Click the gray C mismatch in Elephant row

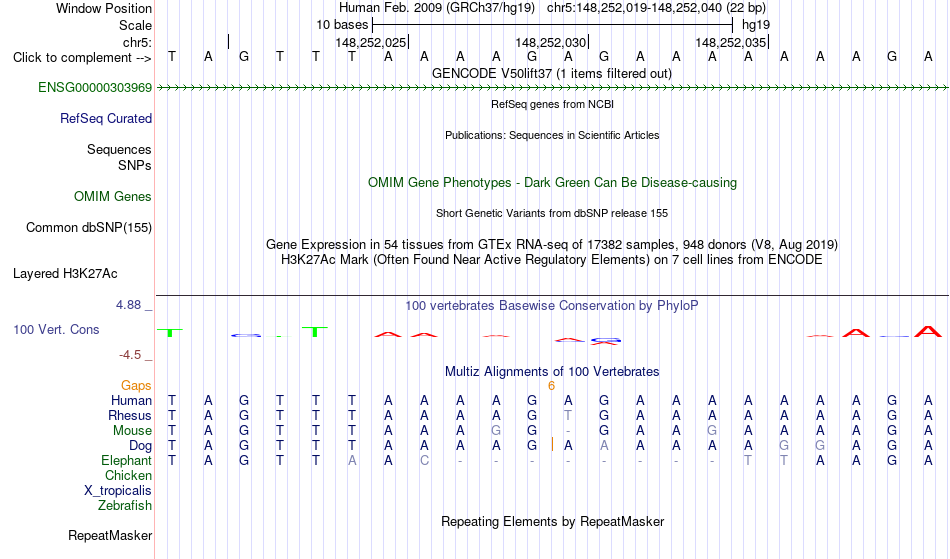click(x=424, y=460)
